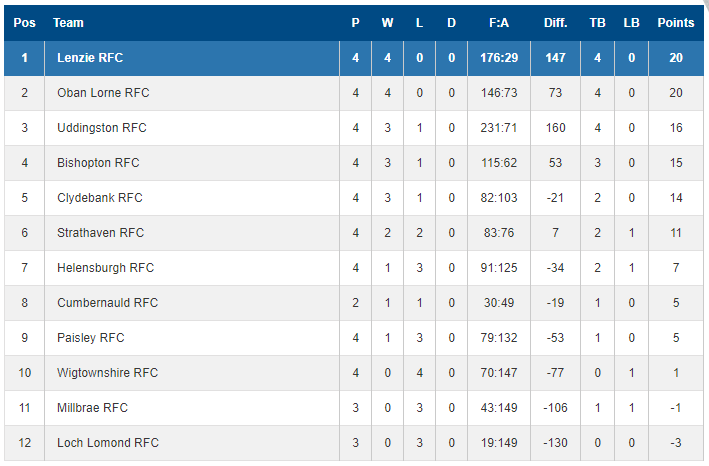
Task: Click the LB column header
Action: (631, 23)
